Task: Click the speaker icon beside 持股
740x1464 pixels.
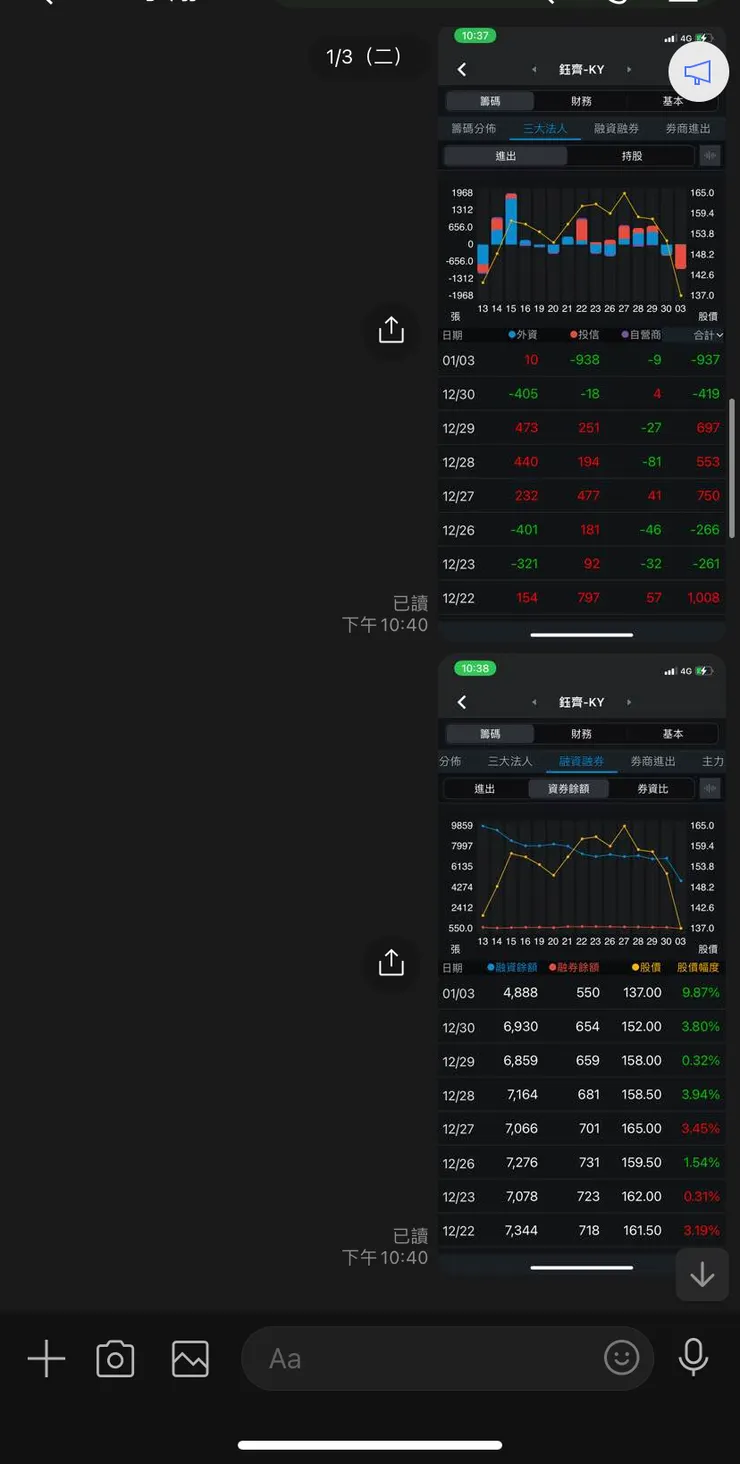Action: (x=709, y=155)
